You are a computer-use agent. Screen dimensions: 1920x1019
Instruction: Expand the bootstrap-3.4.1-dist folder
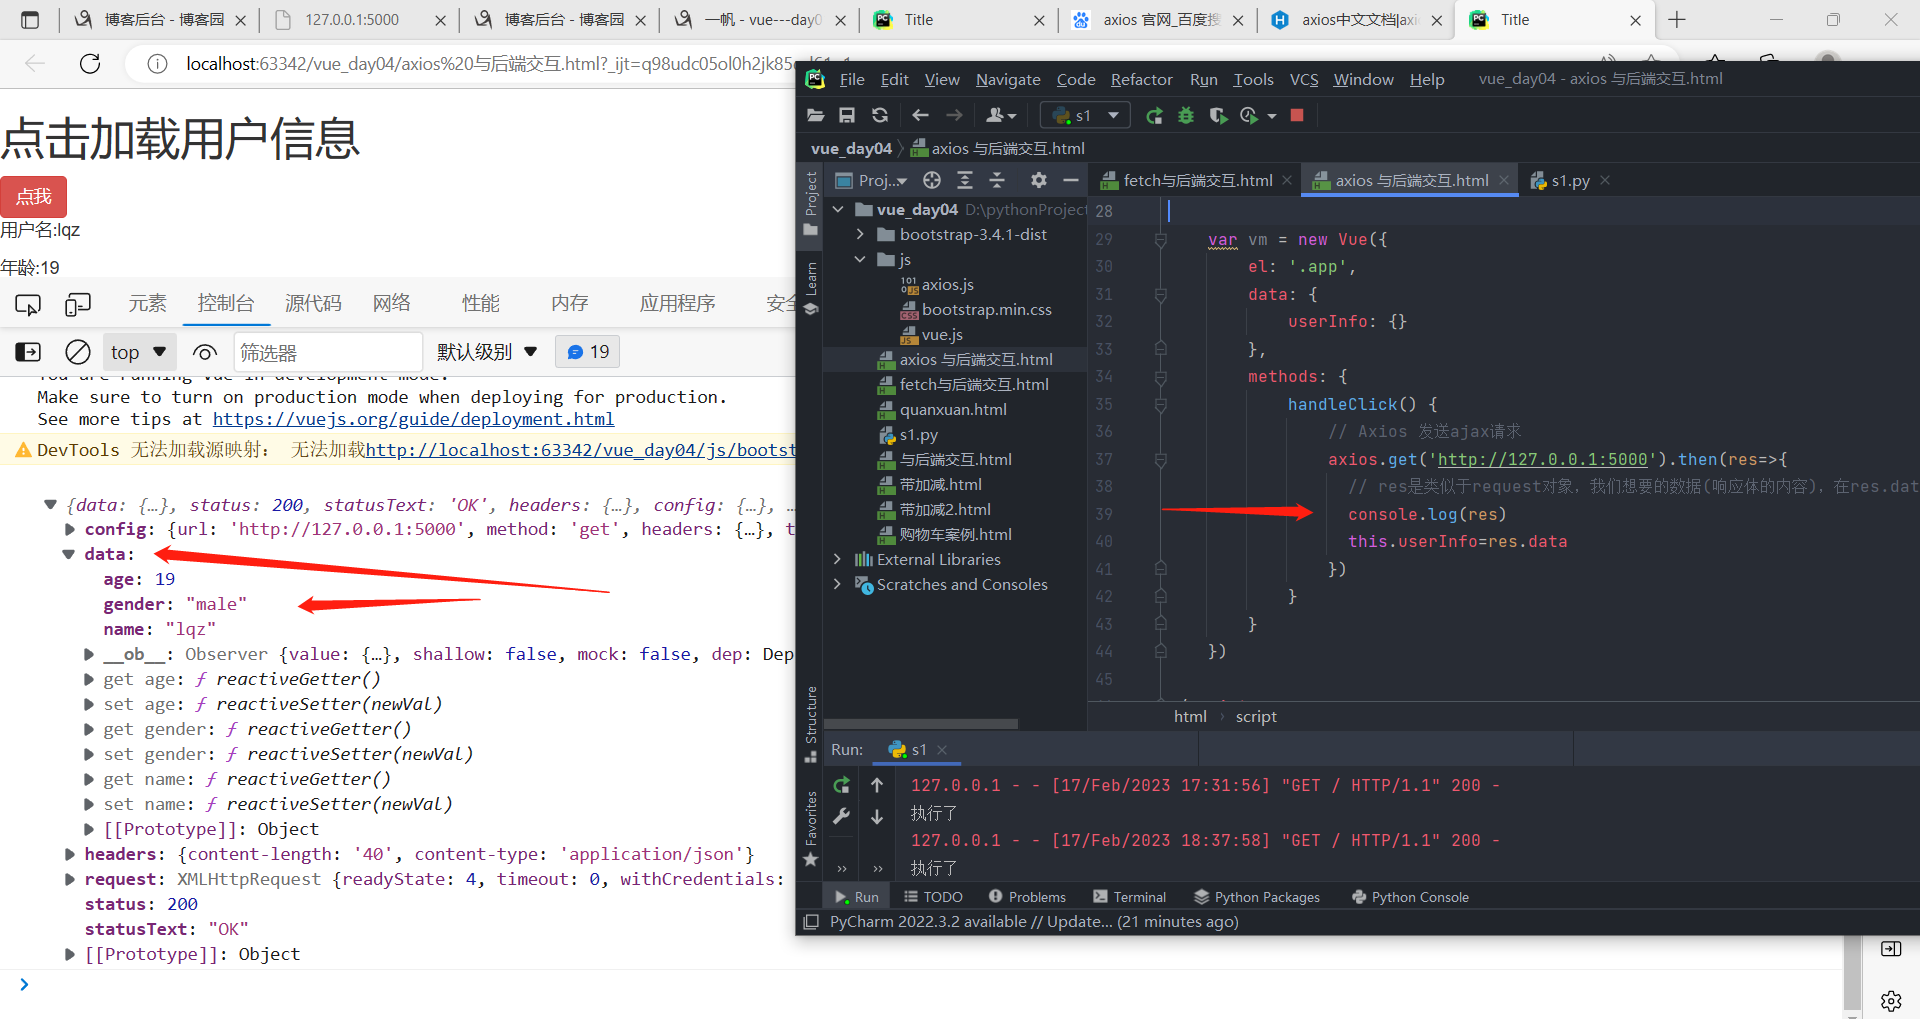point(860,234)
